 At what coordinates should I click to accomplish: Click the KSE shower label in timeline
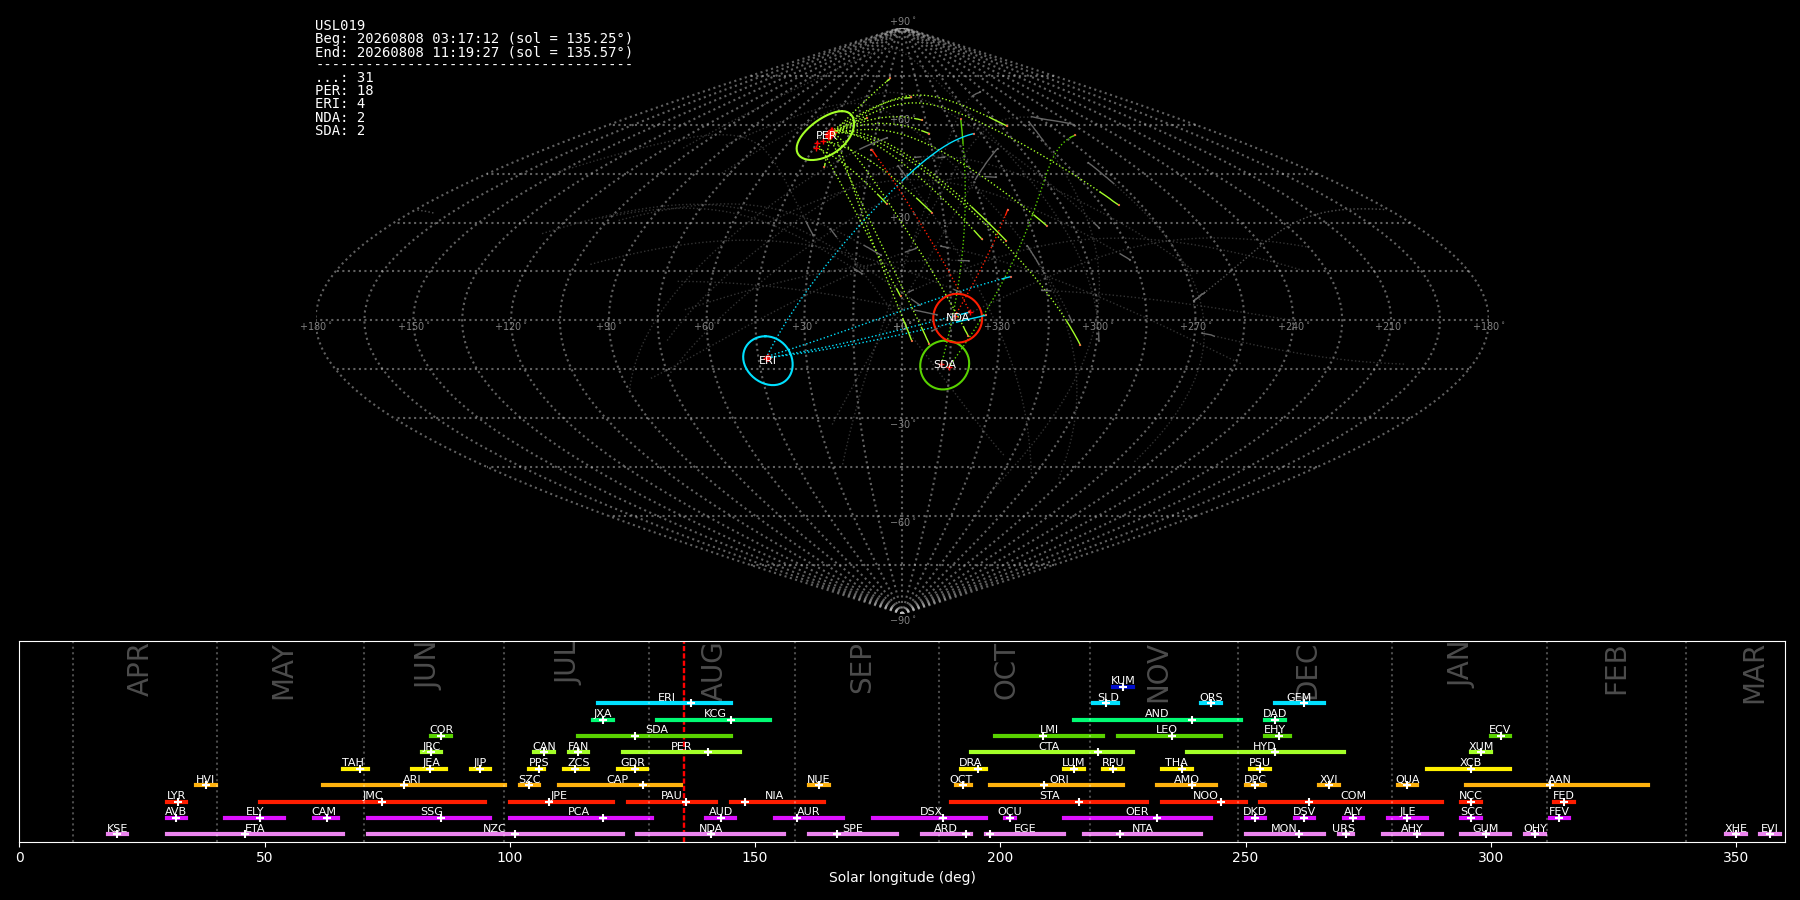tap(117, 829)
